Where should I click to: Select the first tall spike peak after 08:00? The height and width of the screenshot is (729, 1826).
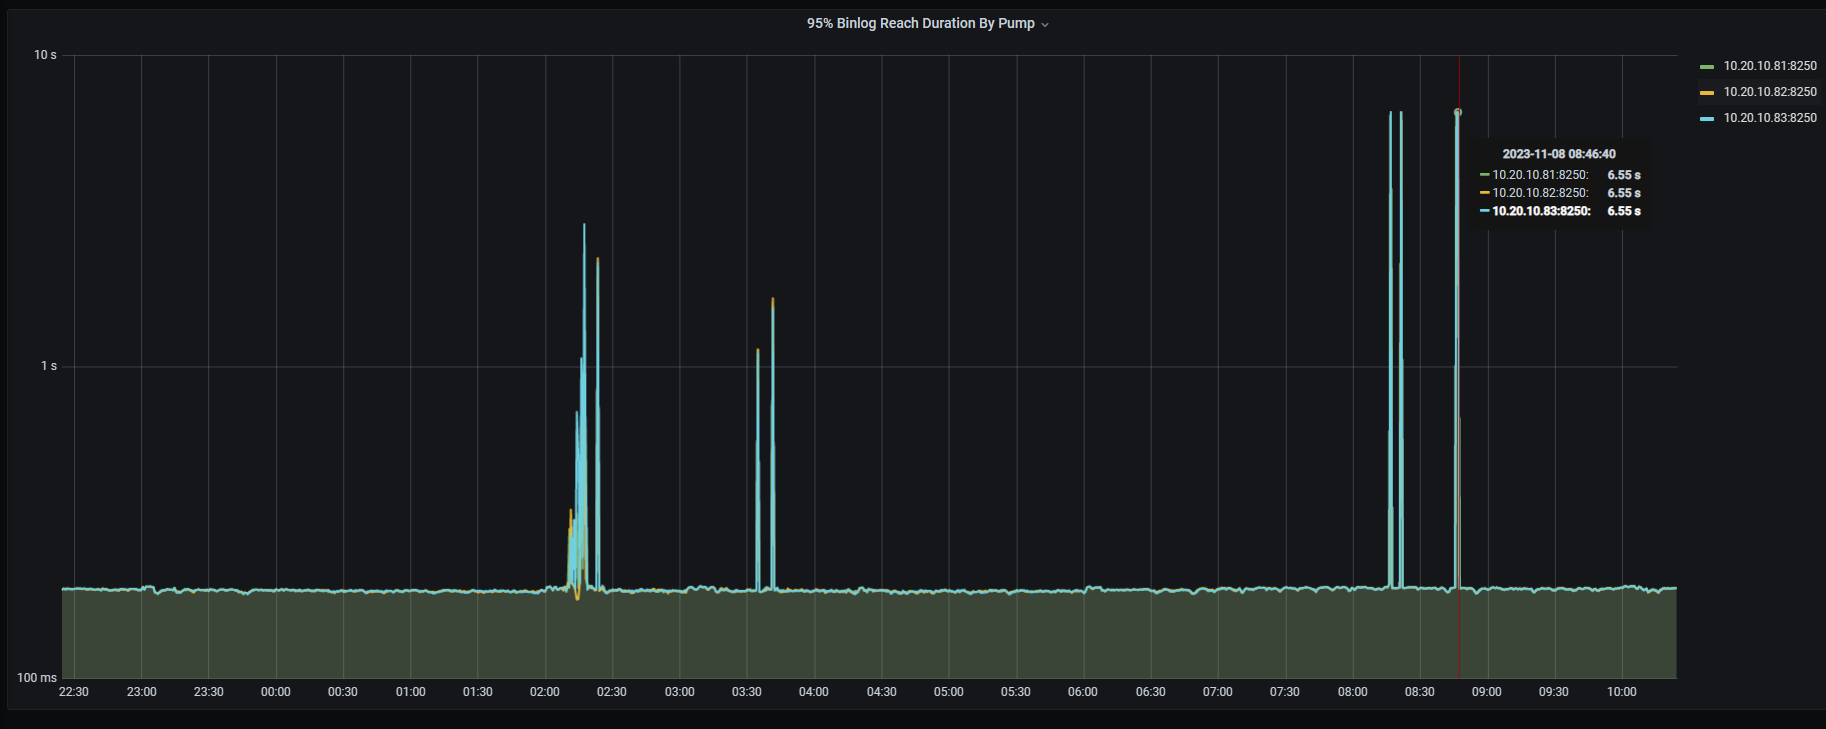(1390, 113)
